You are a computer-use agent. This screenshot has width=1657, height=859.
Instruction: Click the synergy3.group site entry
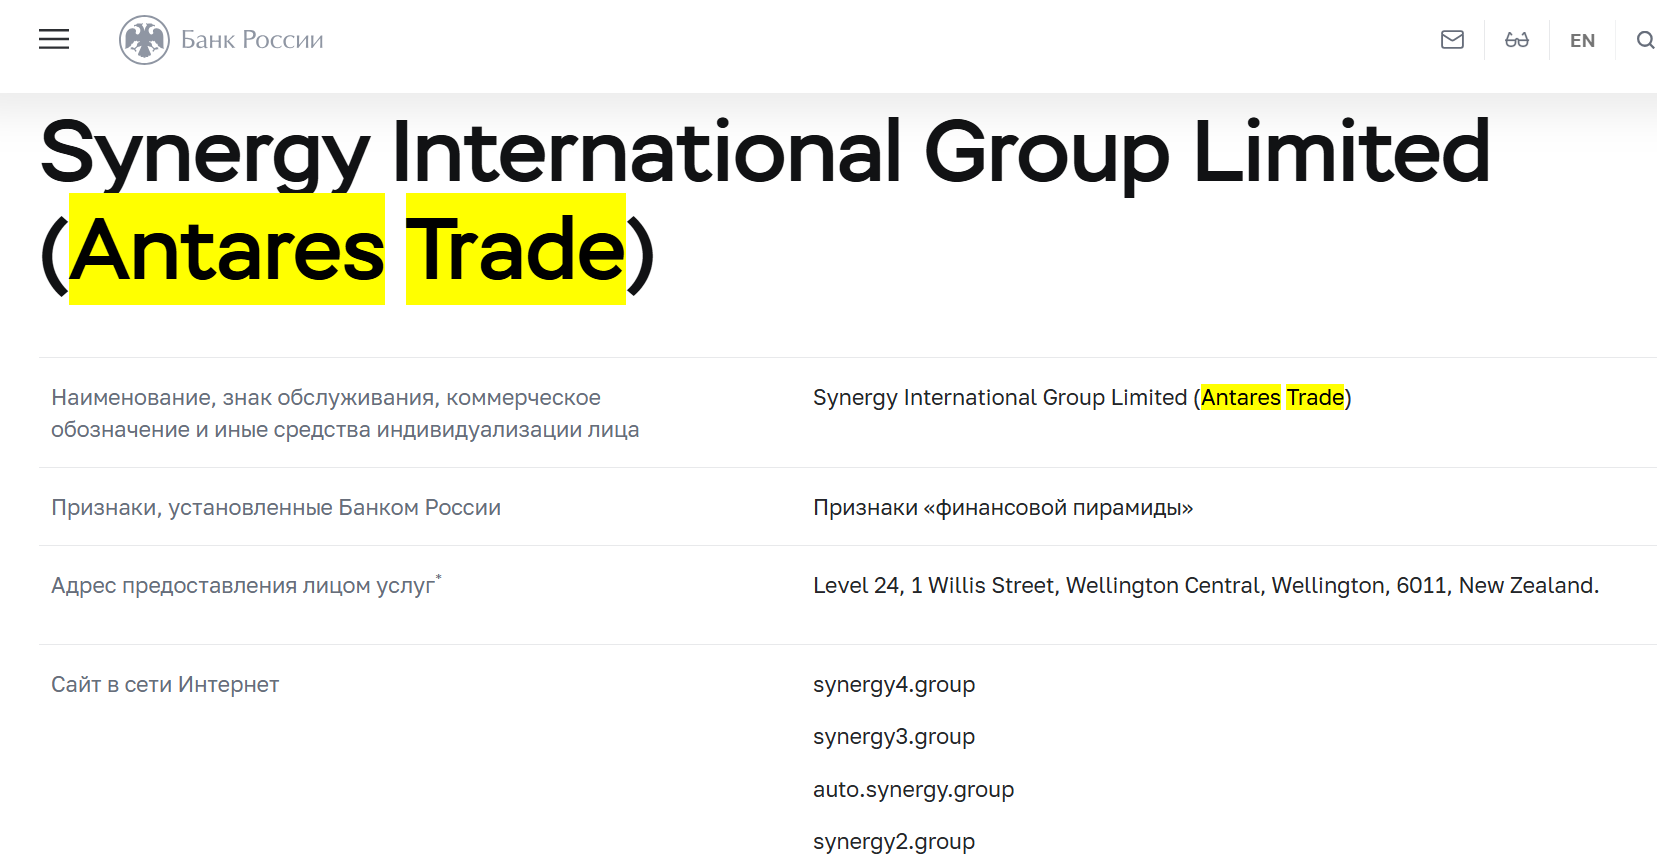894,737
